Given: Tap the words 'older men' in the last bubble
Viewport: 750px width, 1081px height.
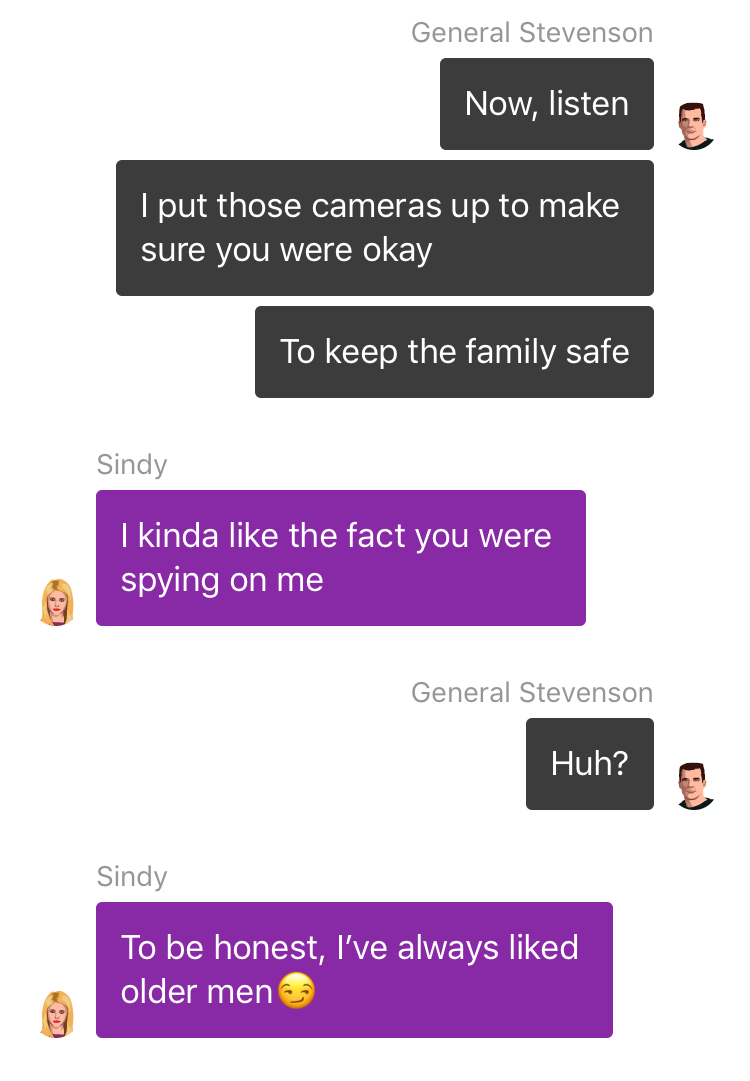Looking at the screenshot, I should [x=196, y=992].
